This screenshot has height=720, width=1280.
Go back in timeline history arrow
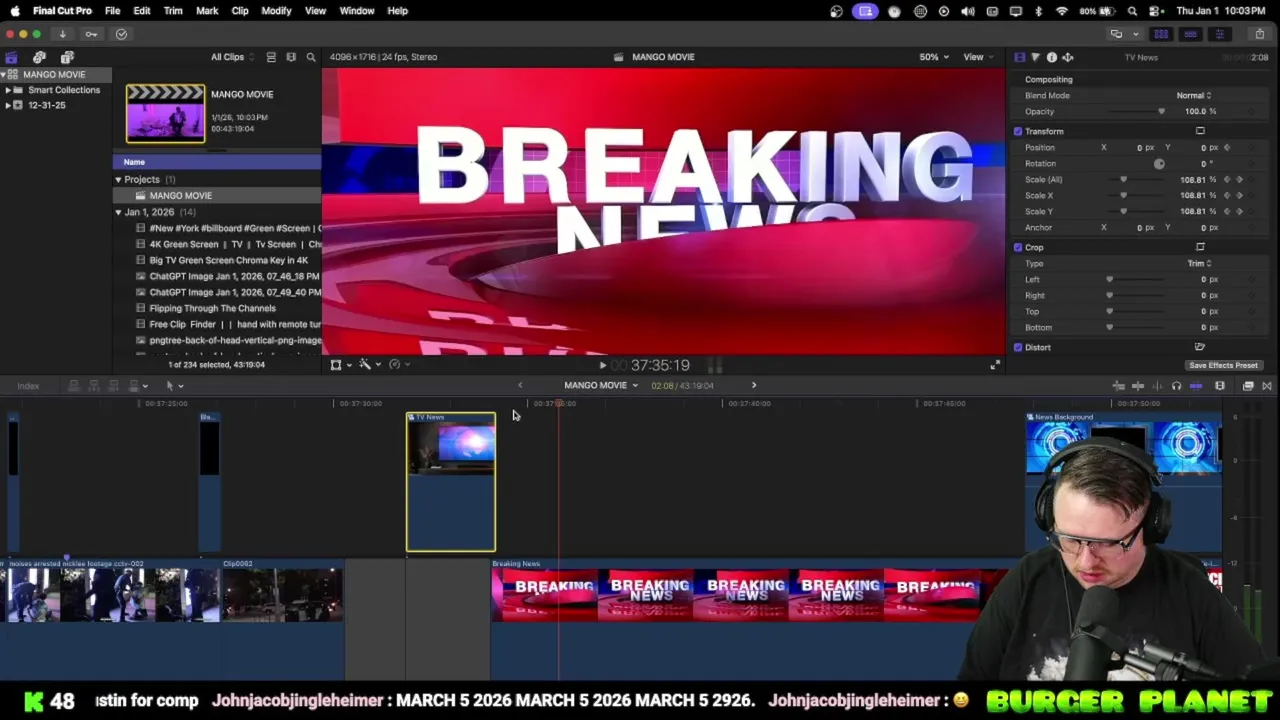click(x=519, y=386)
